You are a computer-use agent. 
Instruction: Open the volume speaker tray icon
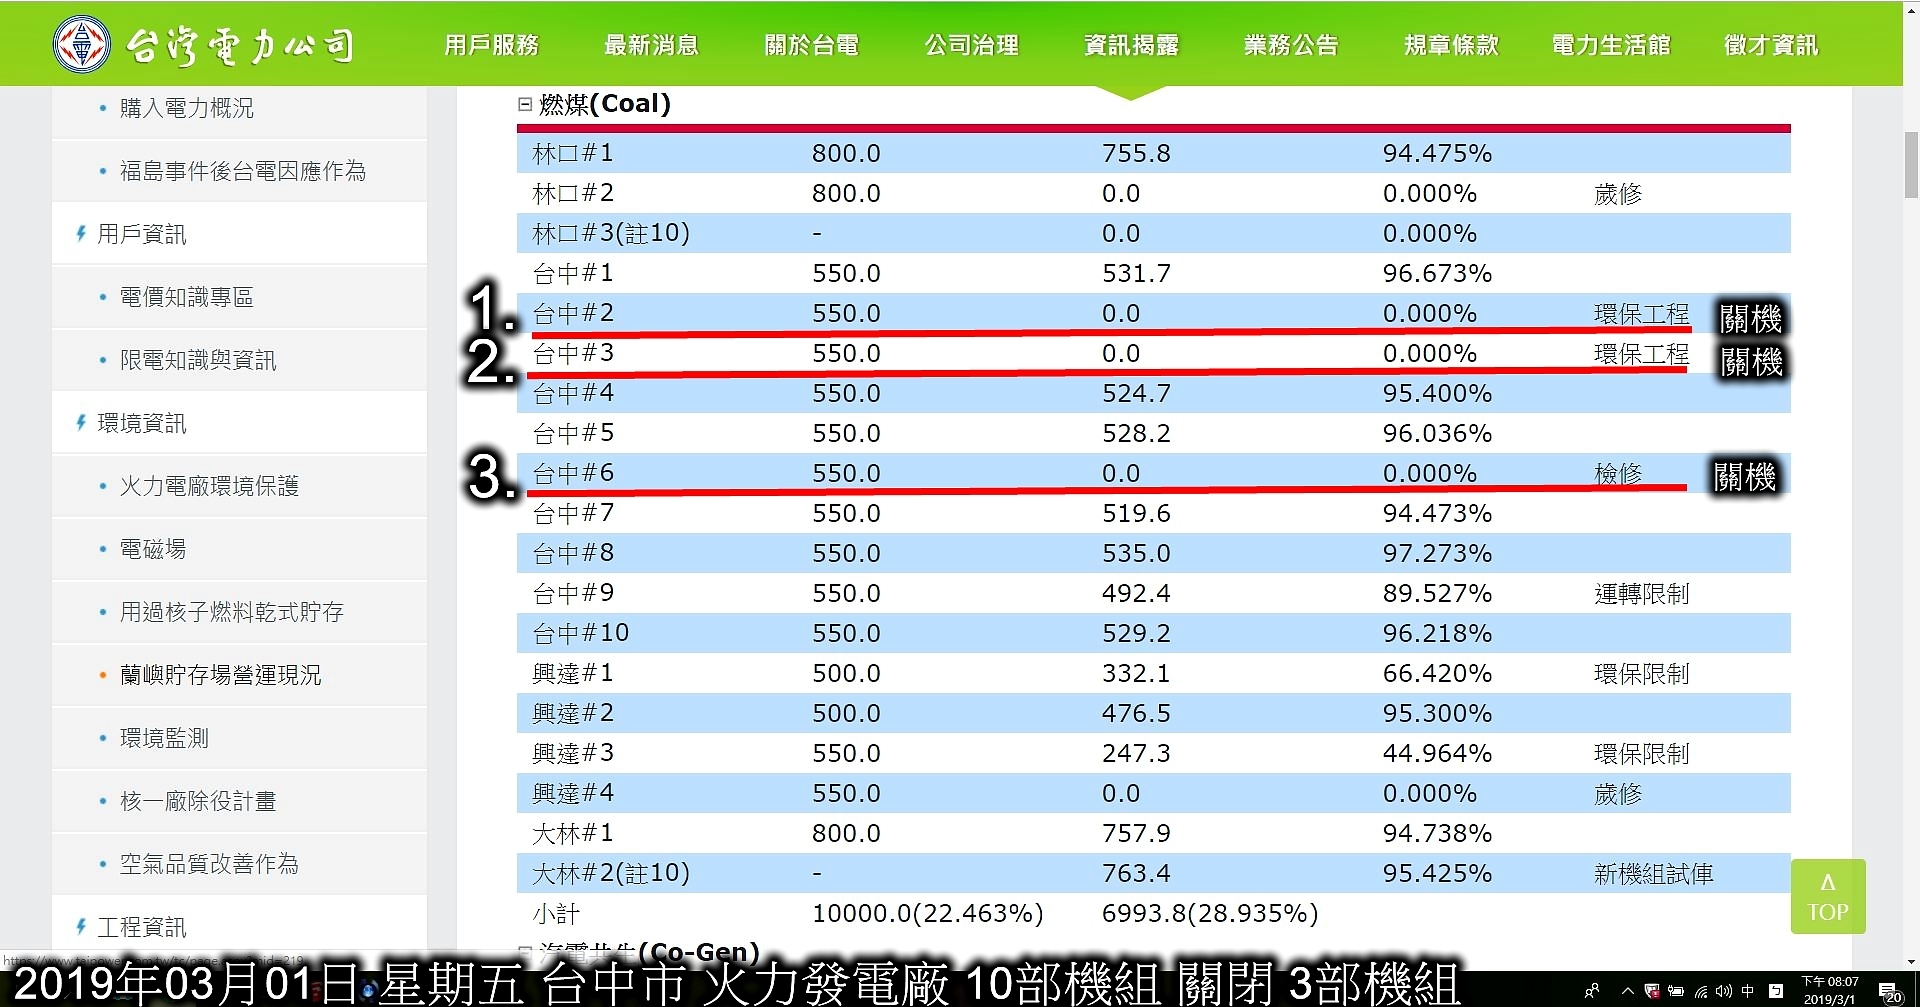pyautogui.click(x=1724, y=991)
